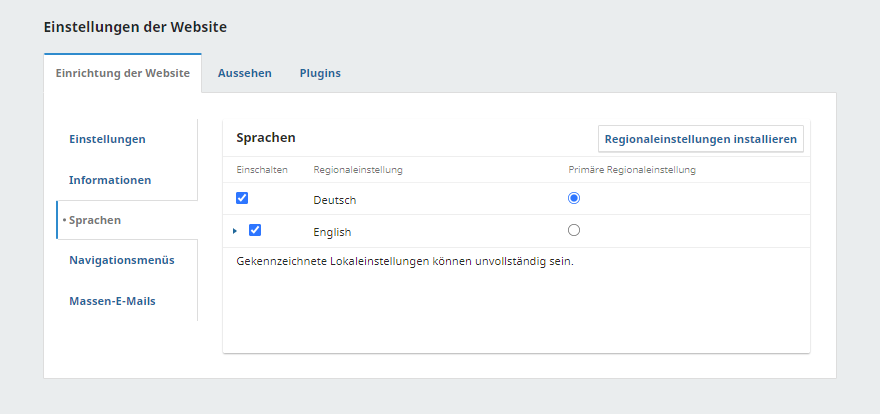Screen dimensions: 880x414
Task: Click the Primäre Regionaleinstellung column header
Action: (x=631, y=170)
